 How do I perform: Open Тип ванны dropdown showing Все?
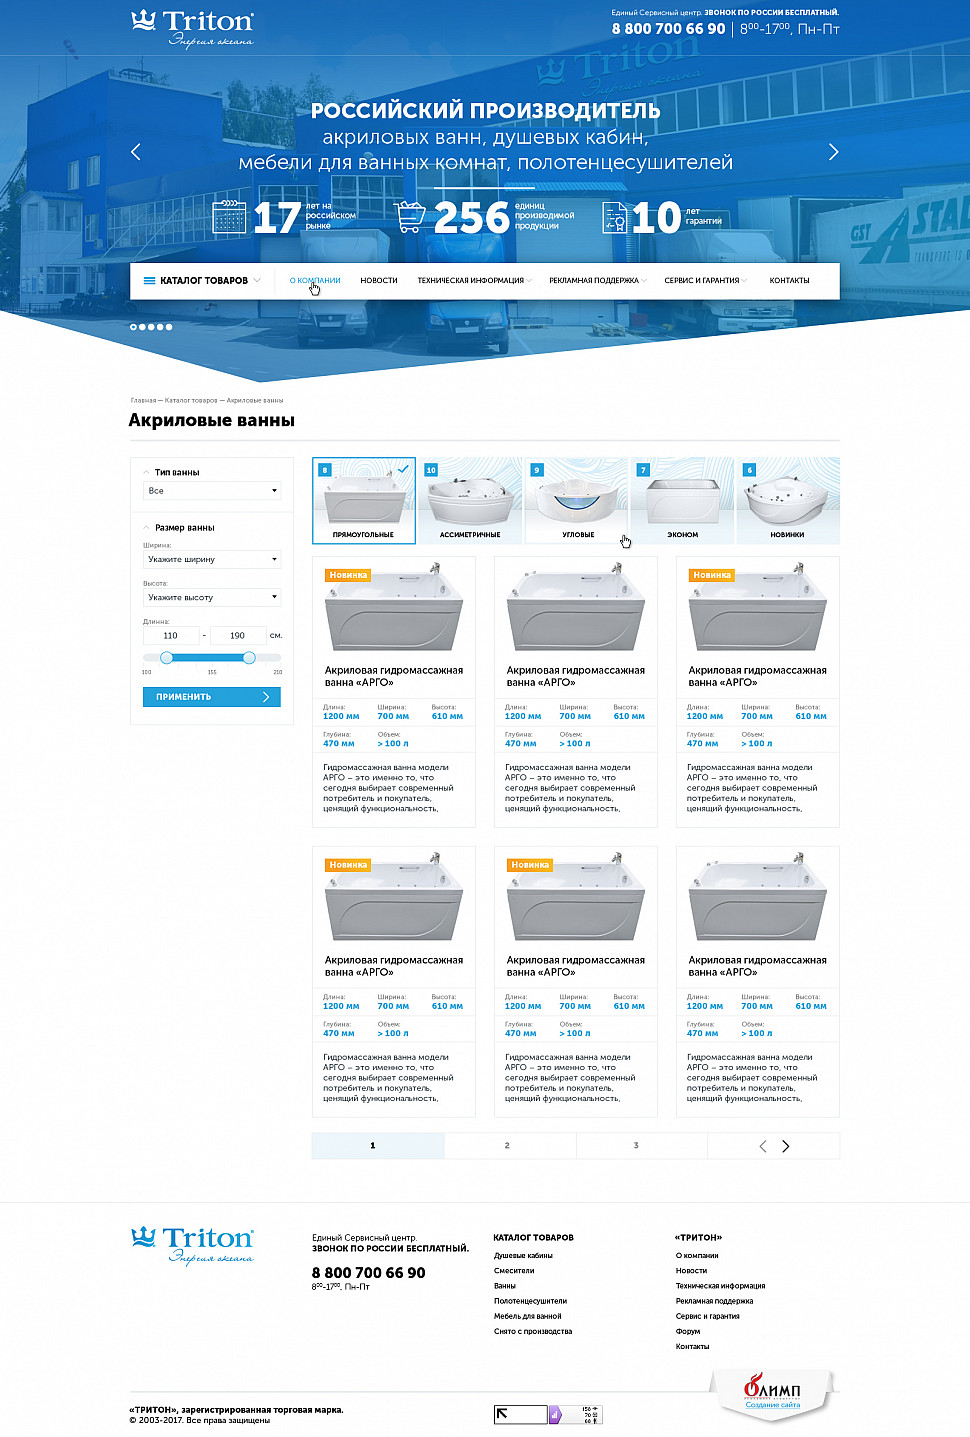(x=212, y=491)
